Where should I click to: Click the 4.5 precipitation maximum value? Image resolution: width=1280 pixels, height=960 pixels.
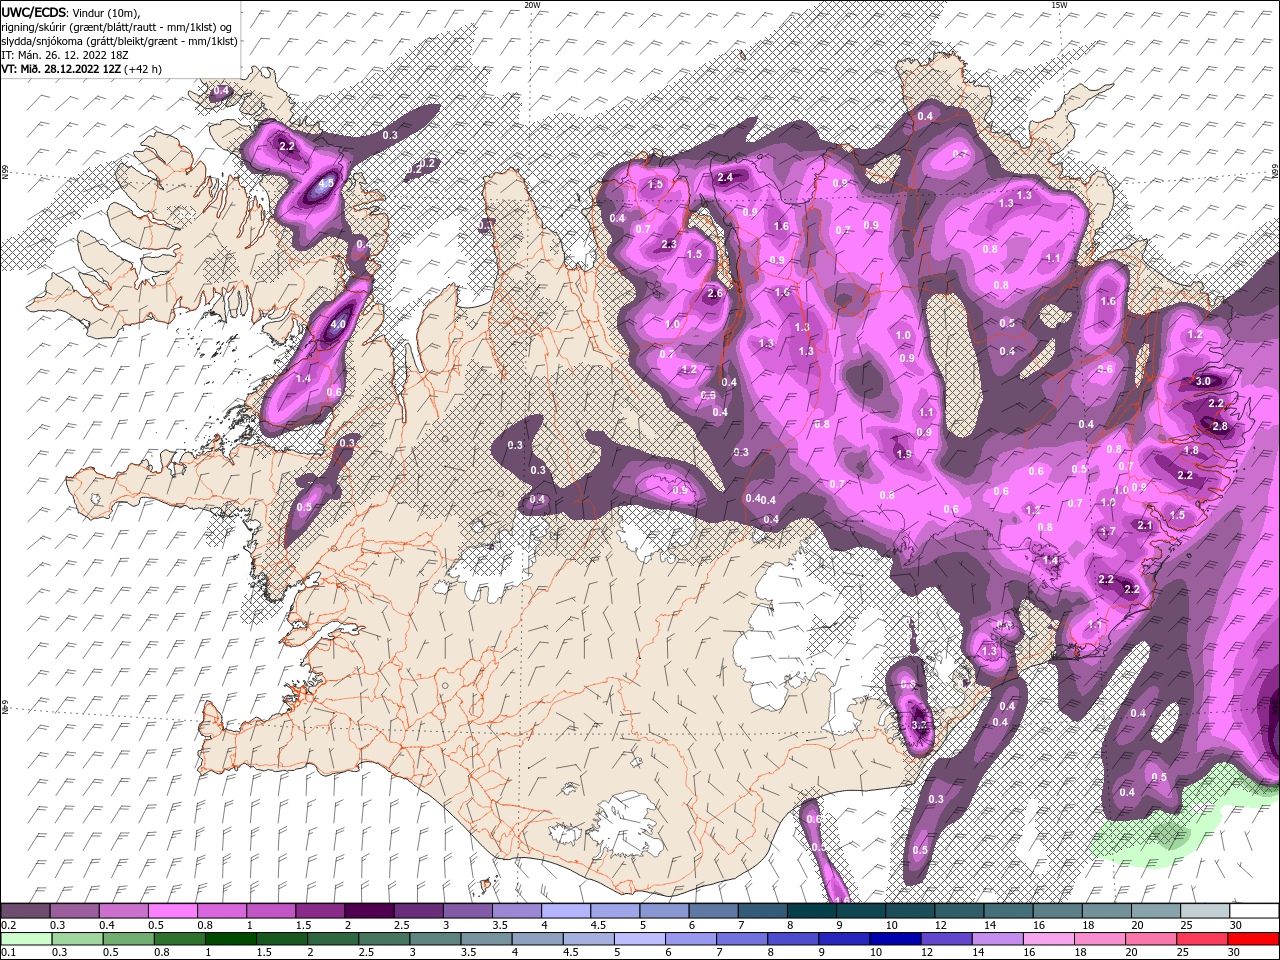325,184
